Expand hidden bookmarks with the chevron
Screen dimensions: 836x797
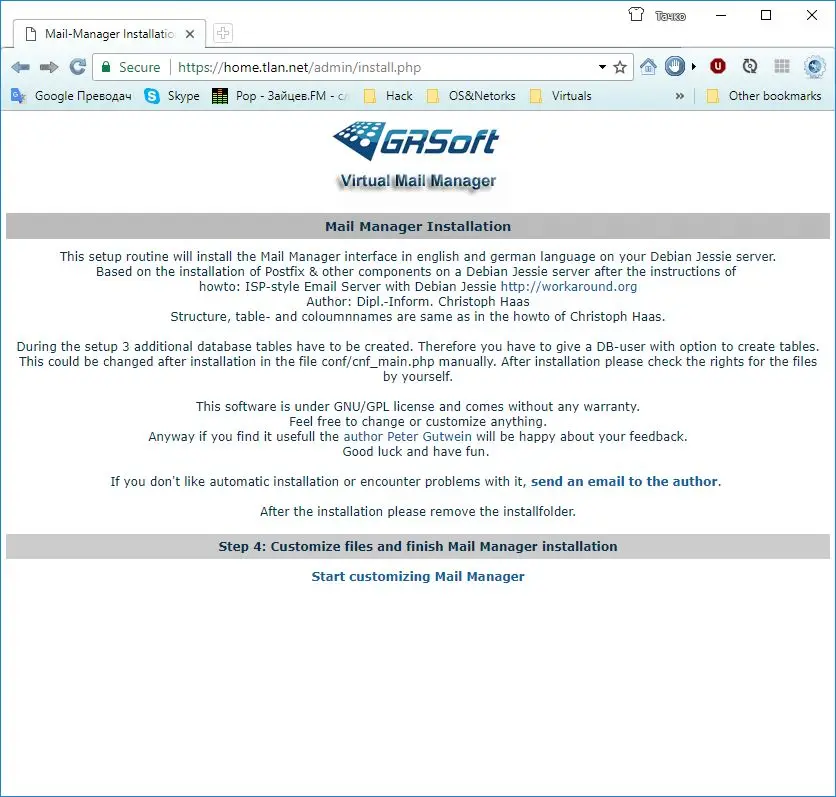[x=680, y=96]
